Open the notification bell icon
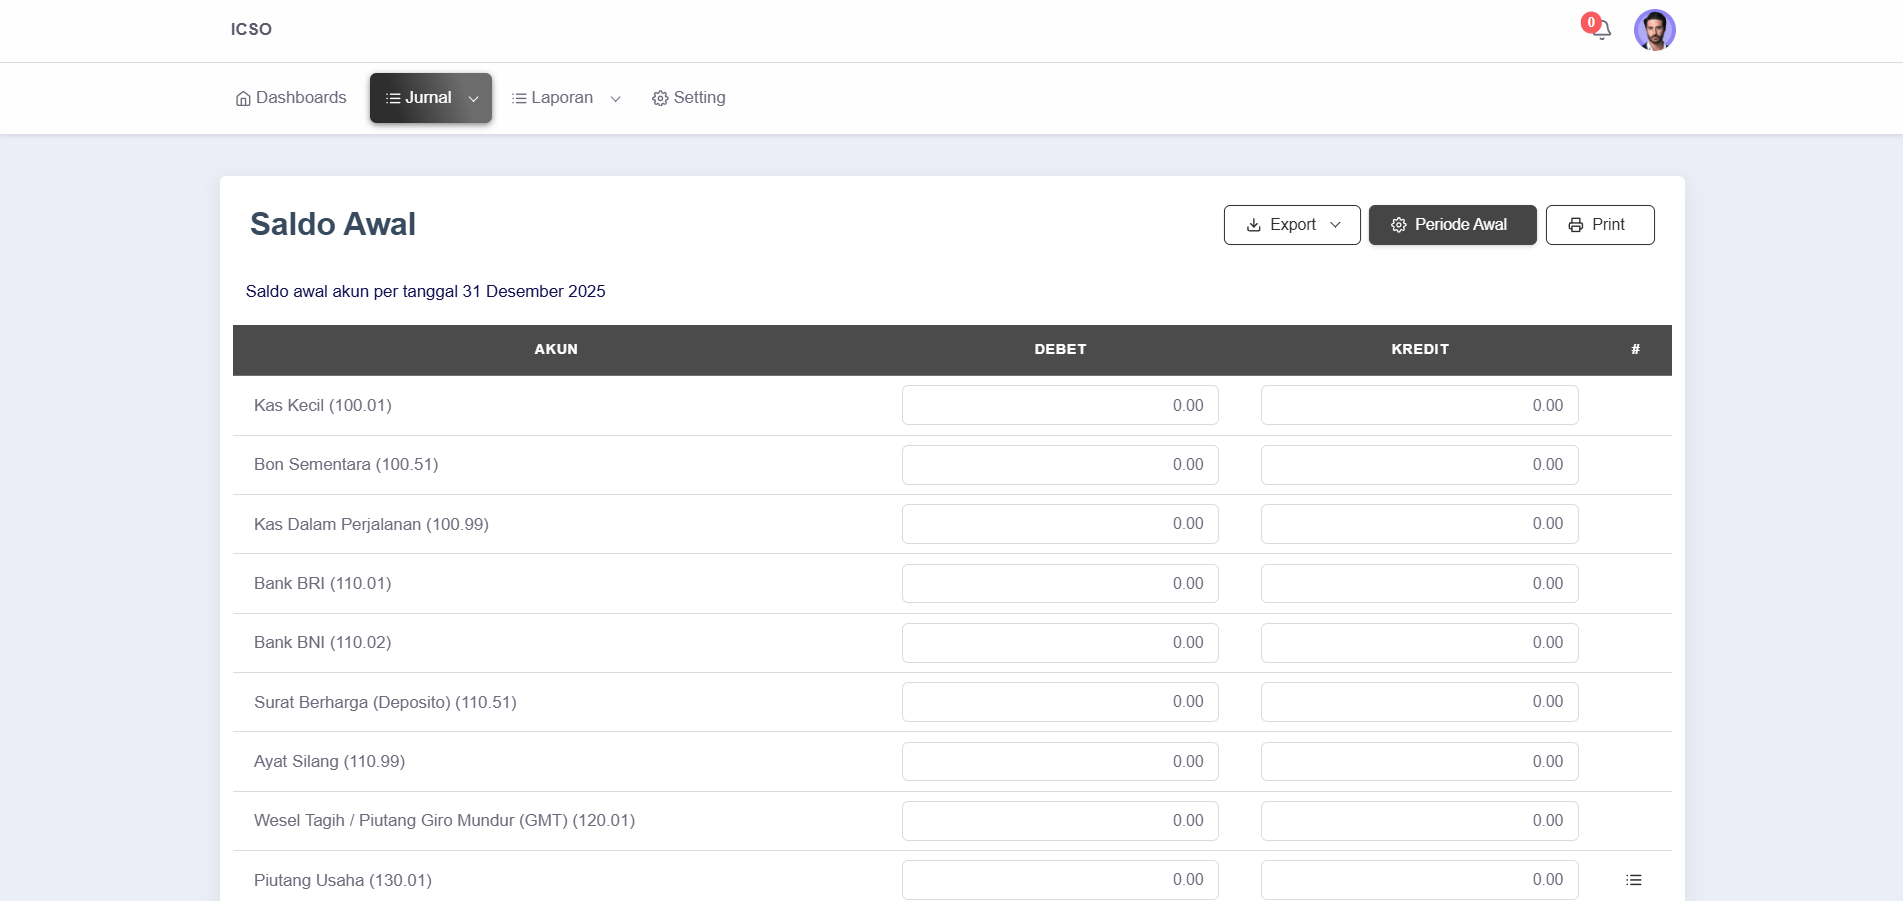Image resolution: width=1903 pixels, height=901 pixels. point(1600,29)
